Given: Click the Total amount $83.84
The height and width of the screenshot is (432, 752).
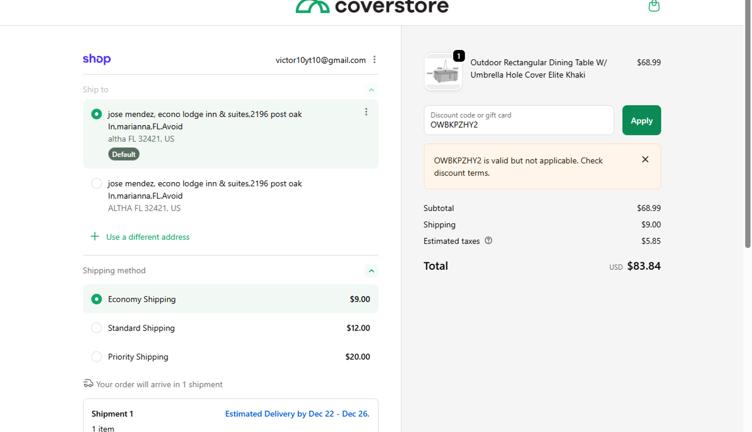Looking at the screenshot, I should point(644,266).
